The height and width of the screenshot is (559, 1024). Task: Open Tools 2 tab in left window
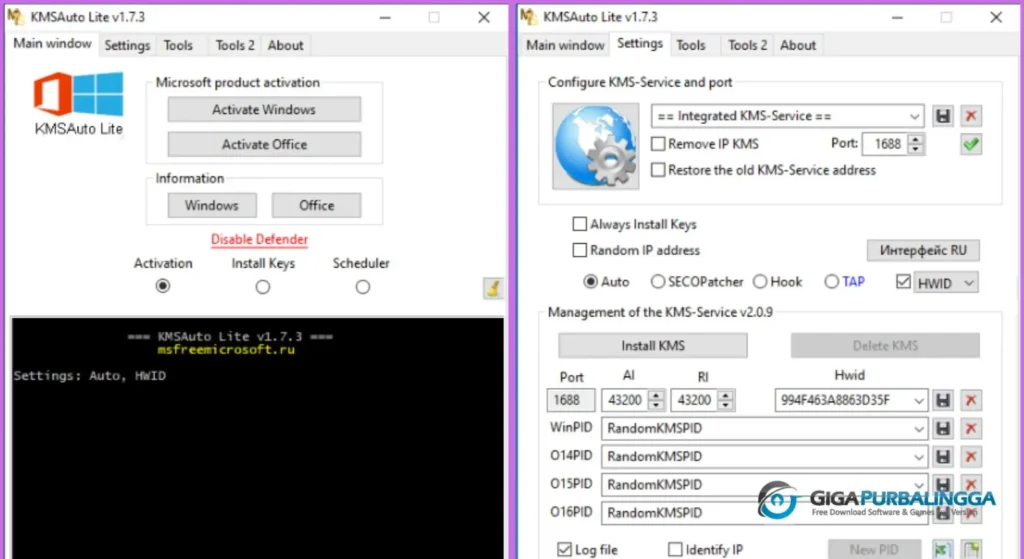[235, 45]
